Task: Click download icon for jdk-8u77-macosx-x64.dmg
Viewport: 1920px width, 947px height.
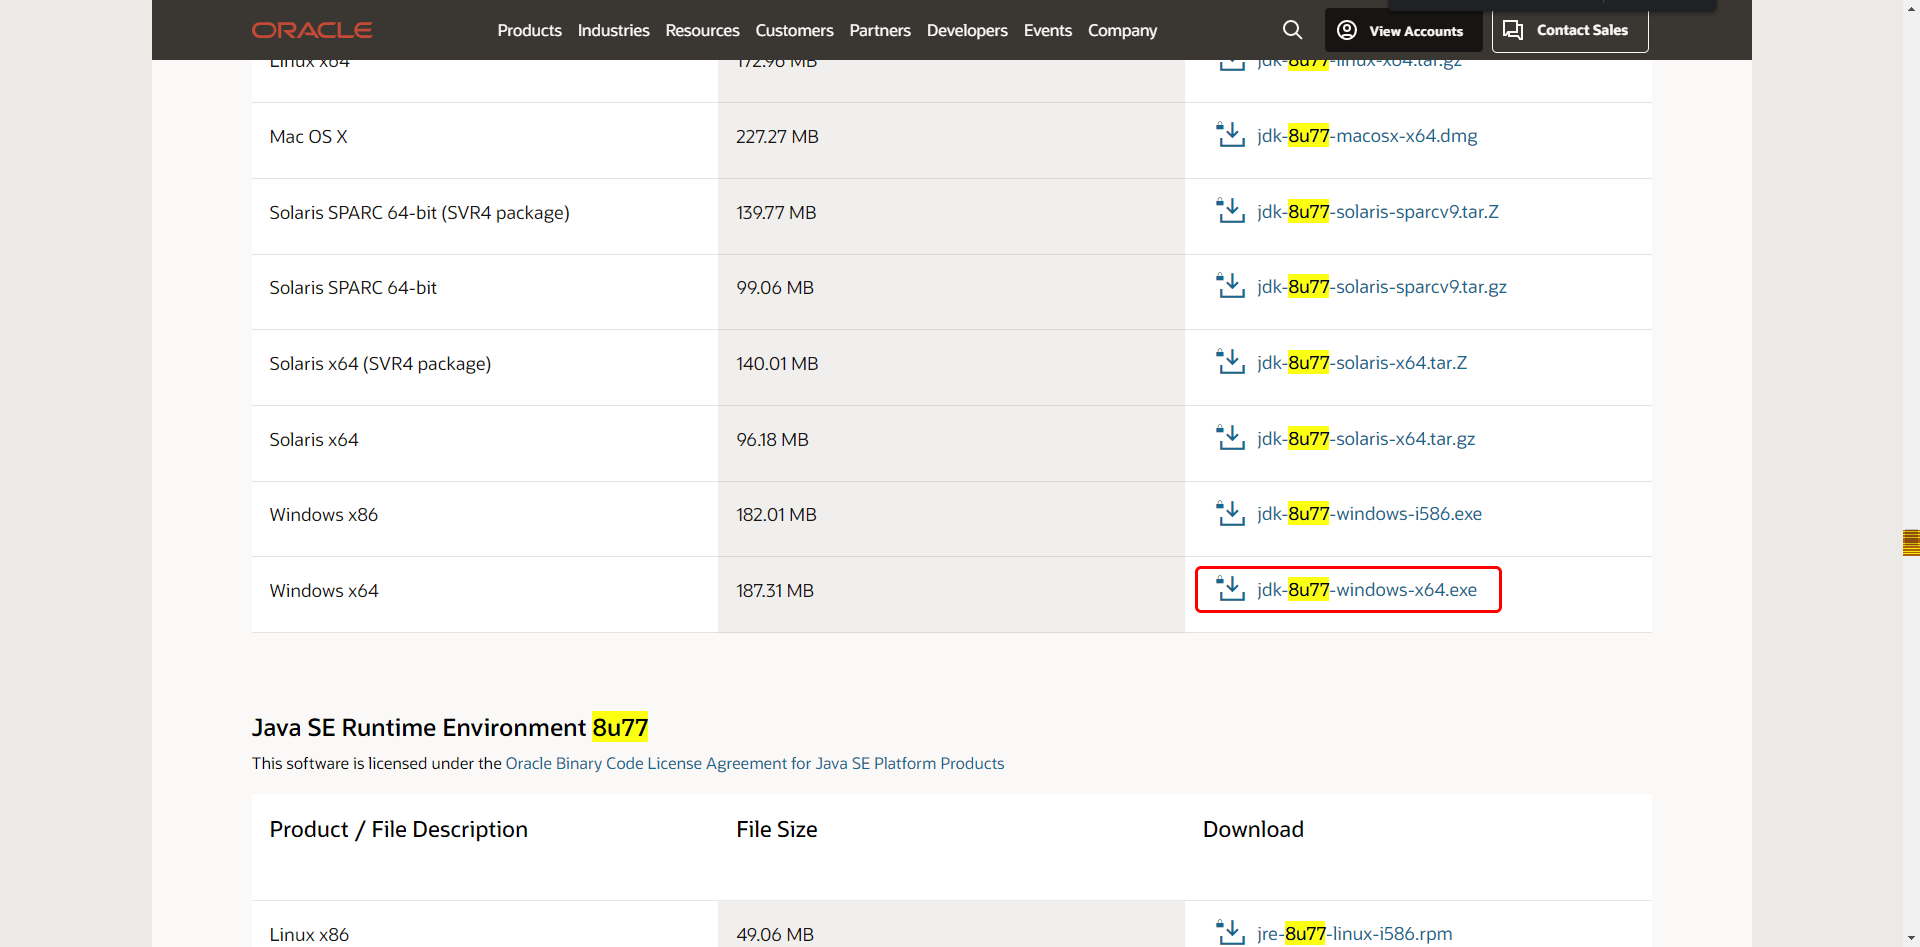Action: click(1230, 135)
